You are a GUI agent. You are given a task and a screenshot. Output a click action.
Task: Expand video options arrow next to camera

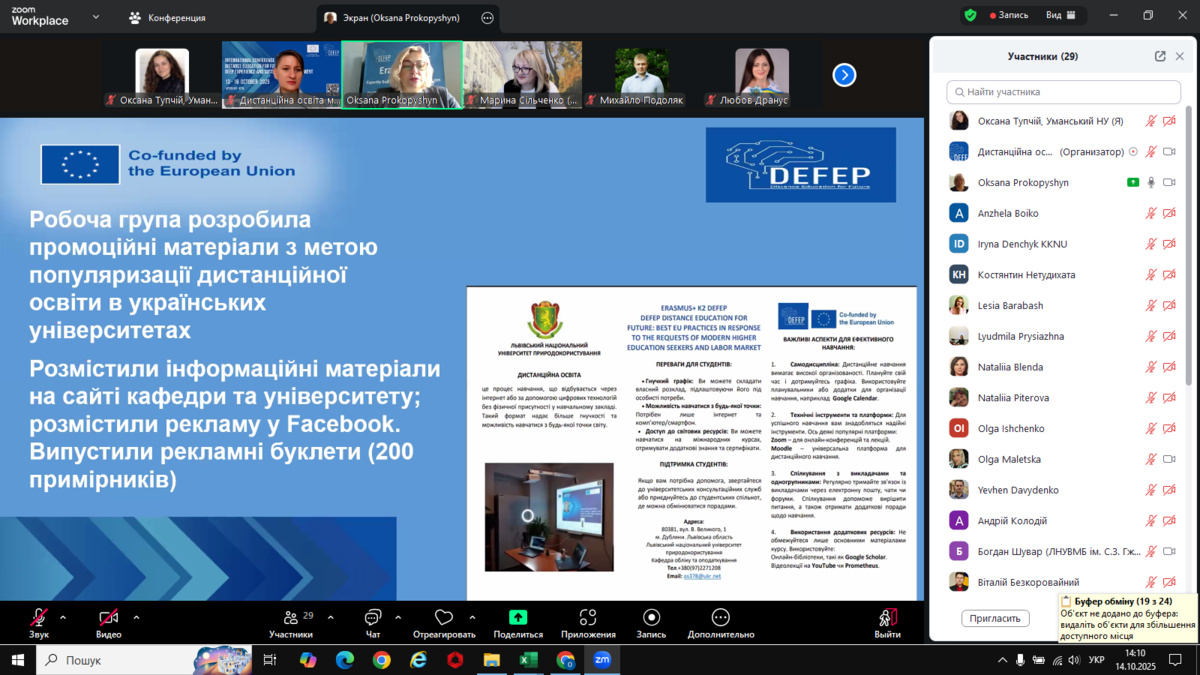point(136,617)
